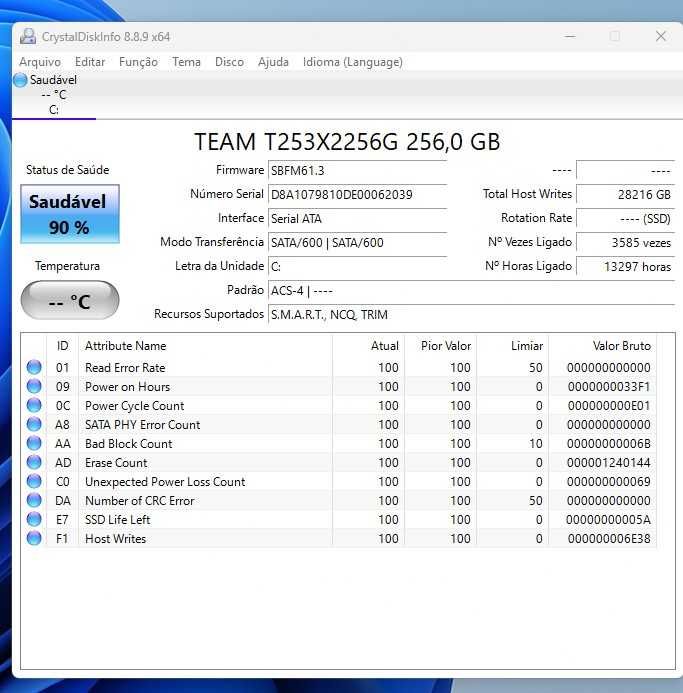Open the Ajuda menu

pos(273,62)
